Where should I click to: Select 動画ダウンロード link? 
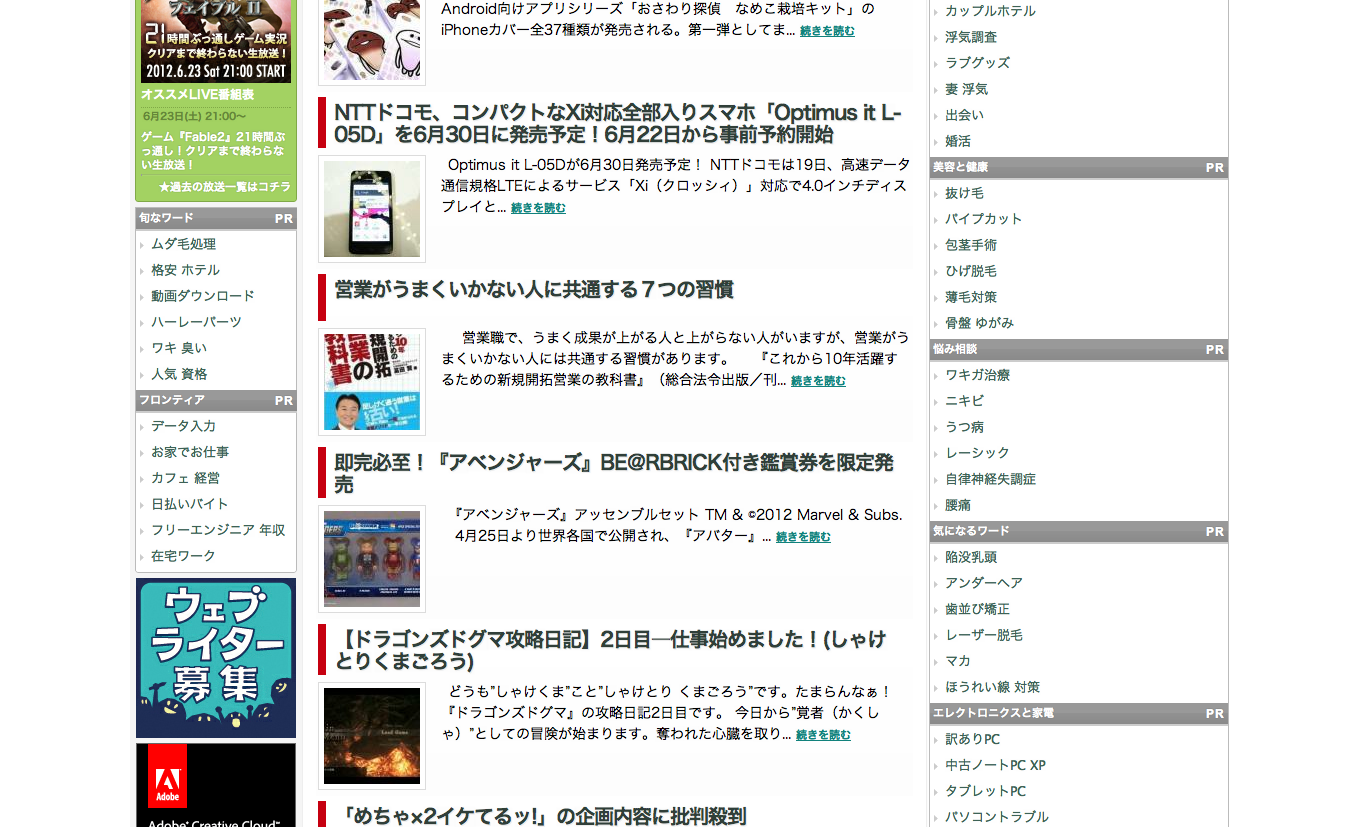203,296
